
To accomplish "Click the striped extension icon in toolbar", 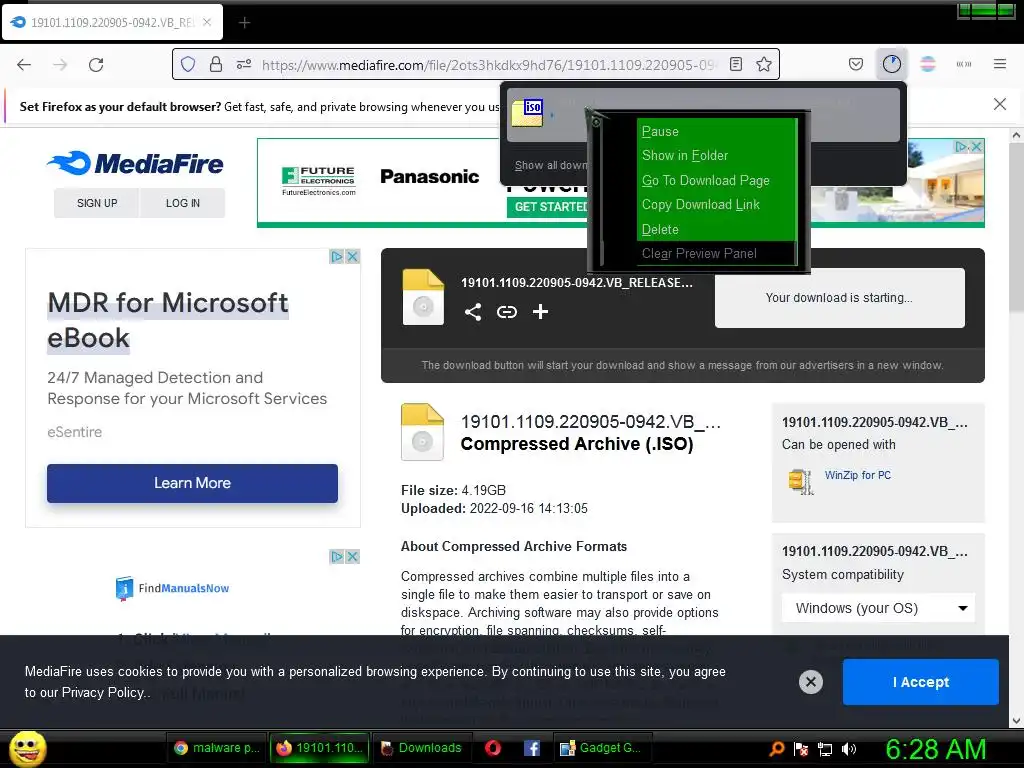I will pyautogui.click(x=928, y=64).
